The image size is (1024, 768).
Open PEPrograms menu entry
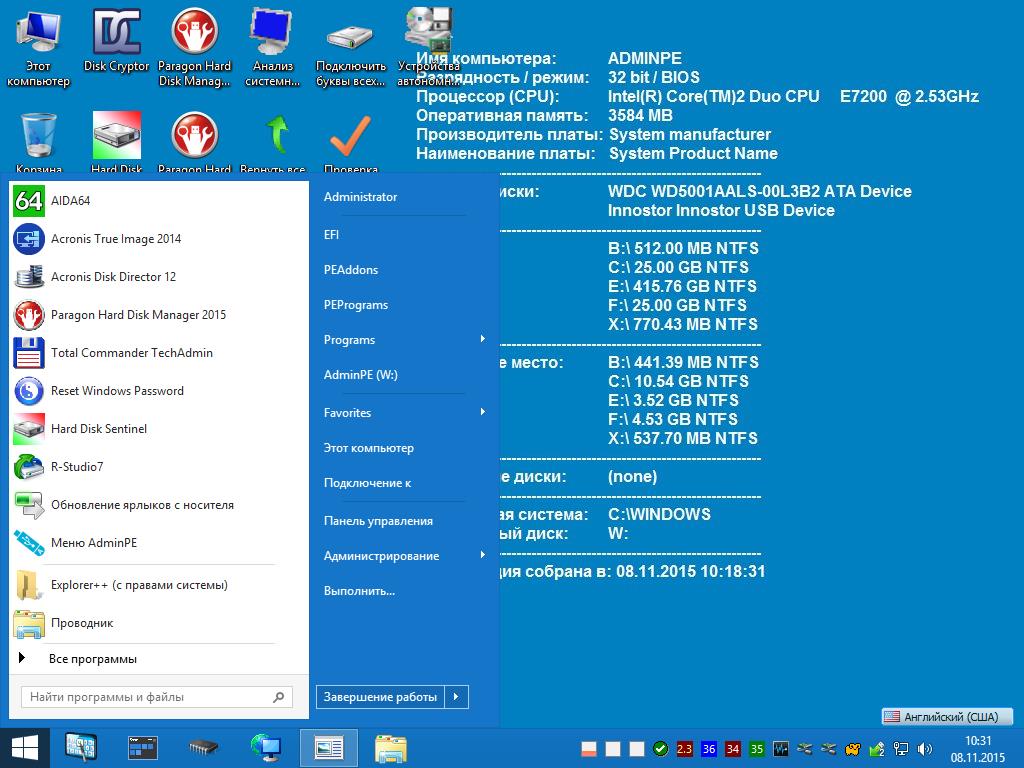(356, 305)
